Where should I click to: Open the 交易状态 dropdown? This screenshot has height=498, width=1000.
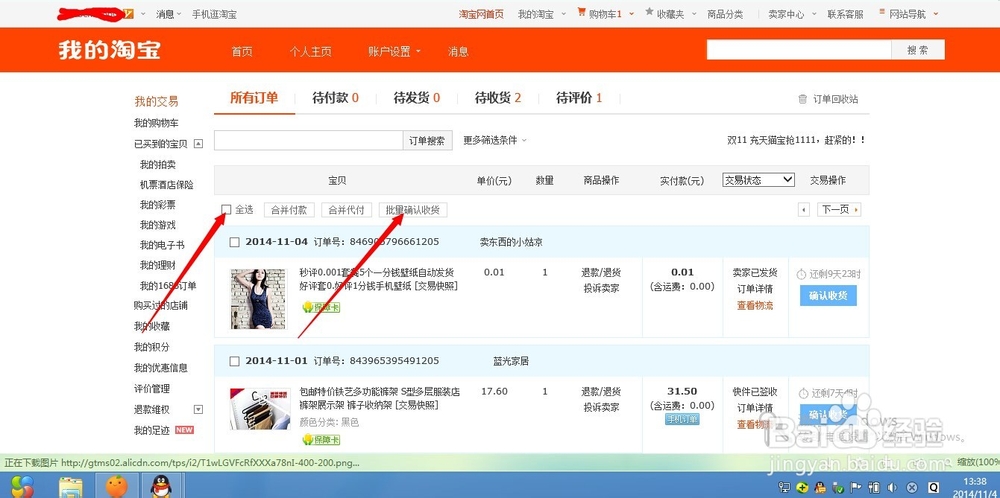(x=758, y=180)
